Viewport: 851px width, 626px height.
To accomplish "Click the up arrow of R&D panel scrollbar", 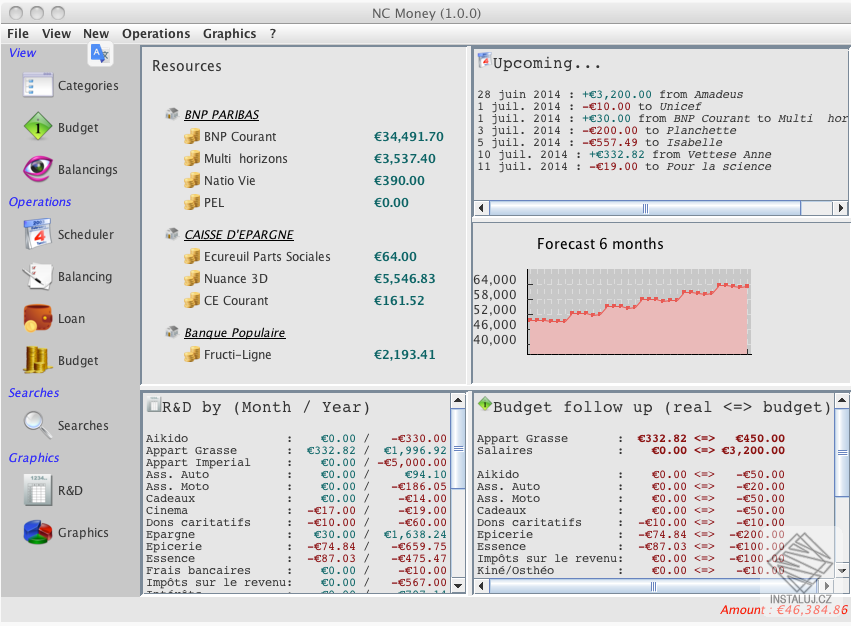I will pos(458,401).
